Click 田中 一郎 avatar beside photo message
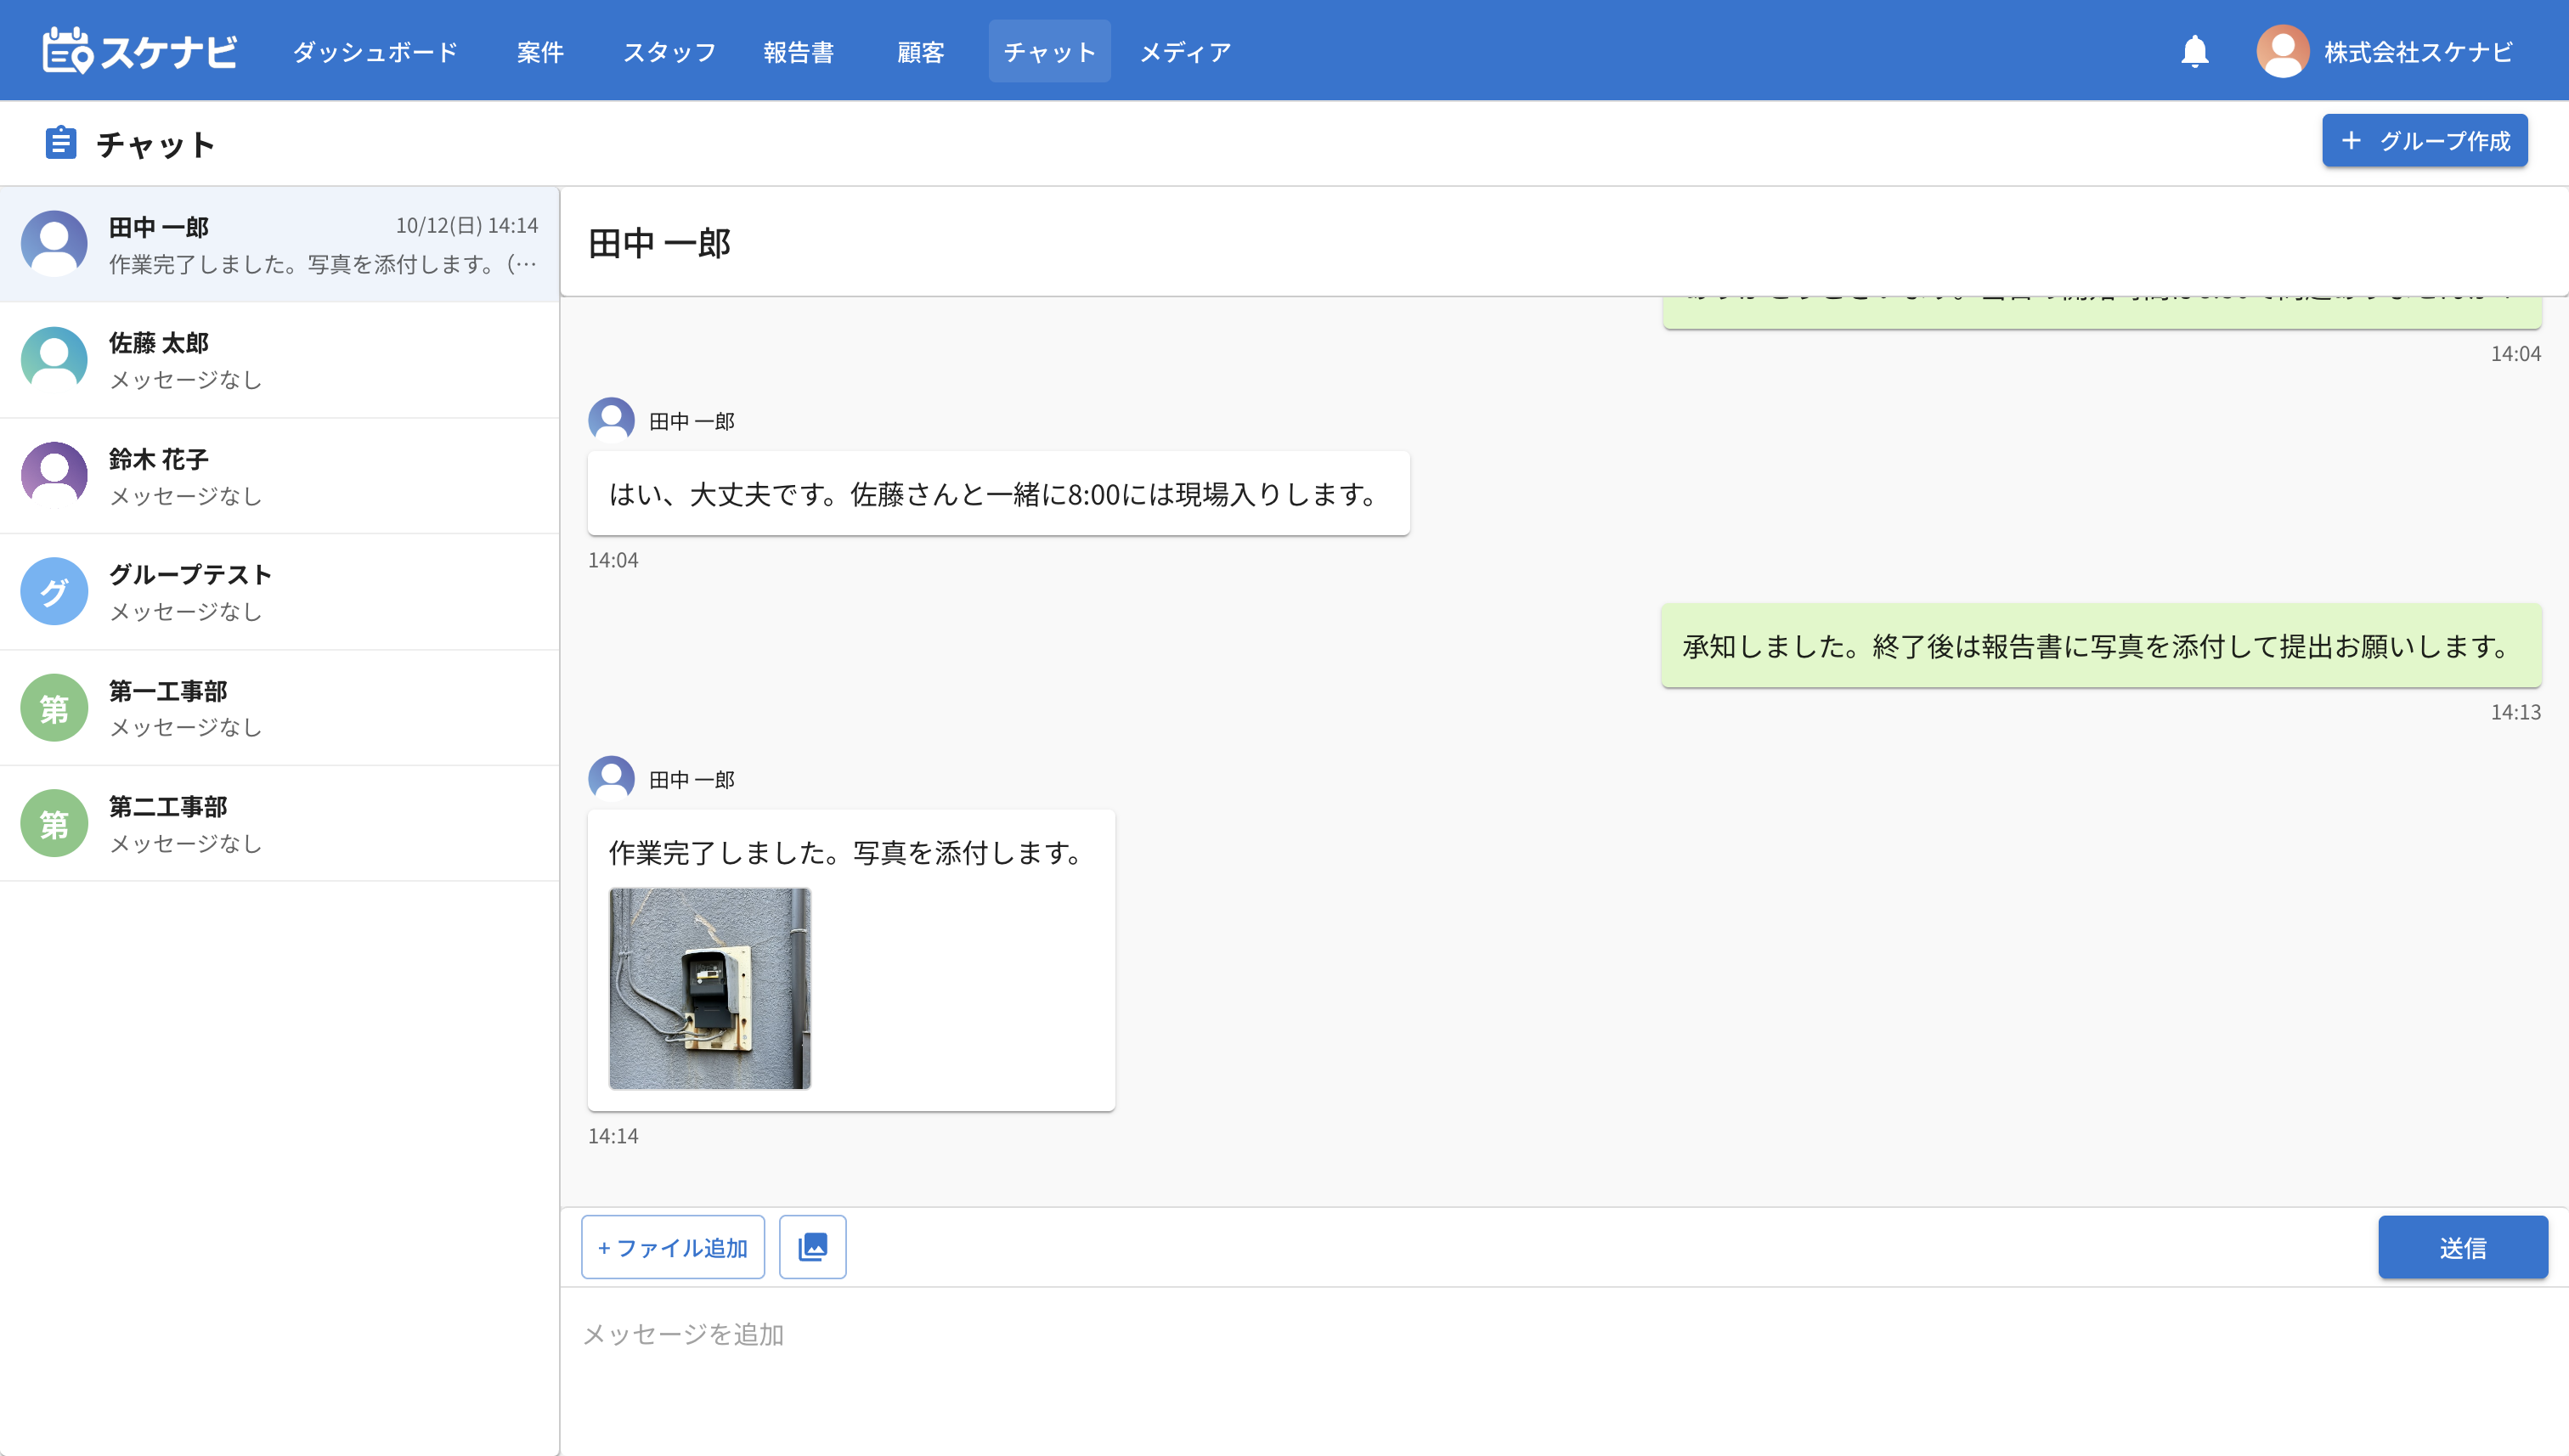 coord(611,778)
